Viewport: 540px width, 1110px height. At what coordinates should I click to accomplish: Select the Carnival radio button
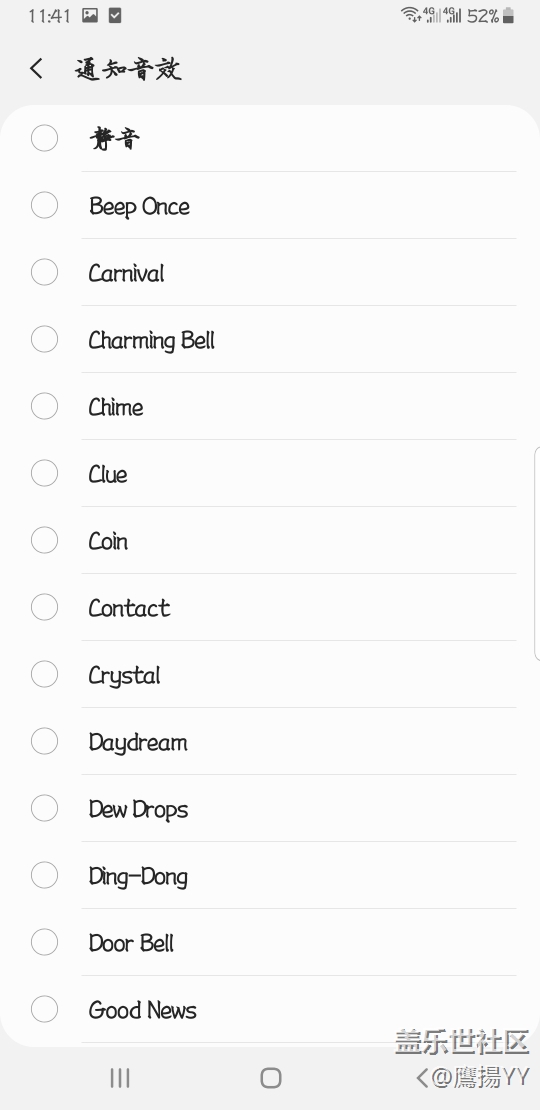[x=45, y=272]
